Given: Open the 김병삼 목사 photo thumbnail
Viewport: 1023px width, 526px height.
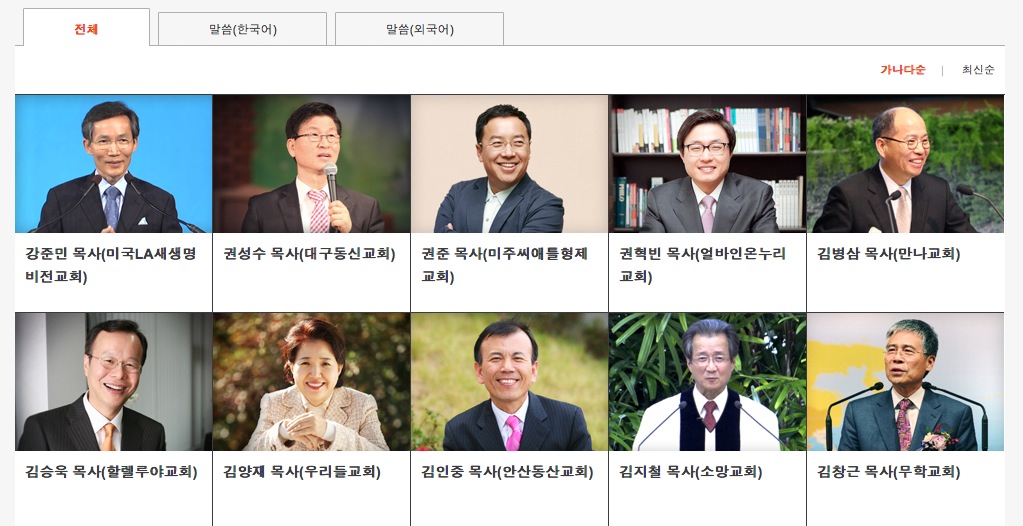Looking at the screenshot, I should [x=906, y=164].
